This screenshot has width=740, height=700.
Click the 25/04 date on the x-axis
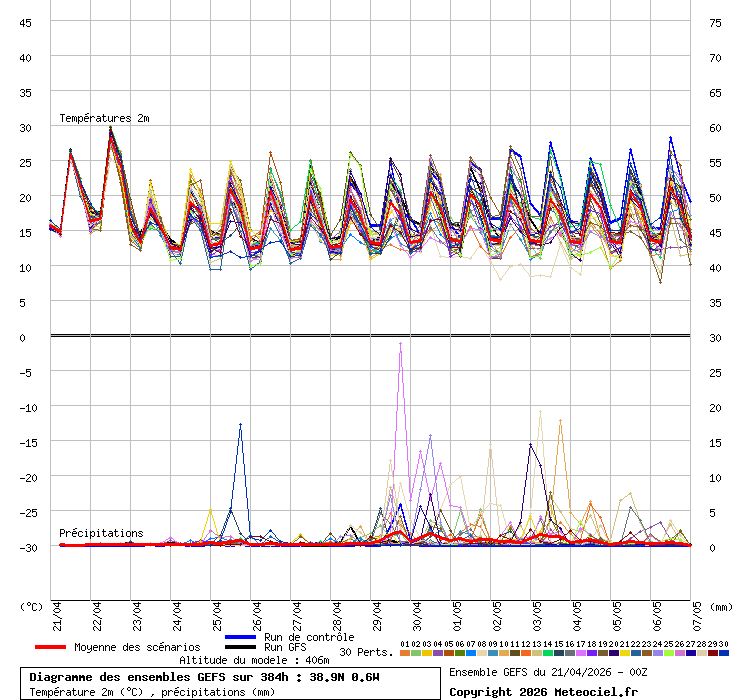pos(217,614)
